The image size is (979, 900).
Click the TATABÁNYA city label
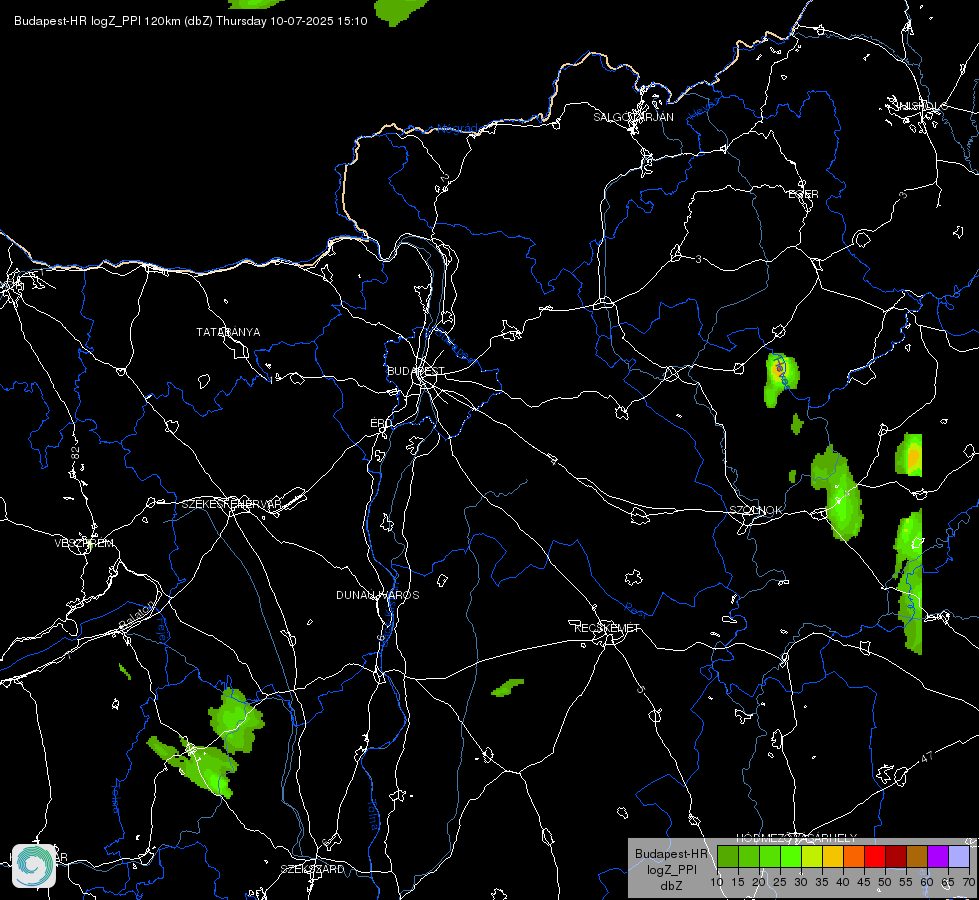[228, 332]
